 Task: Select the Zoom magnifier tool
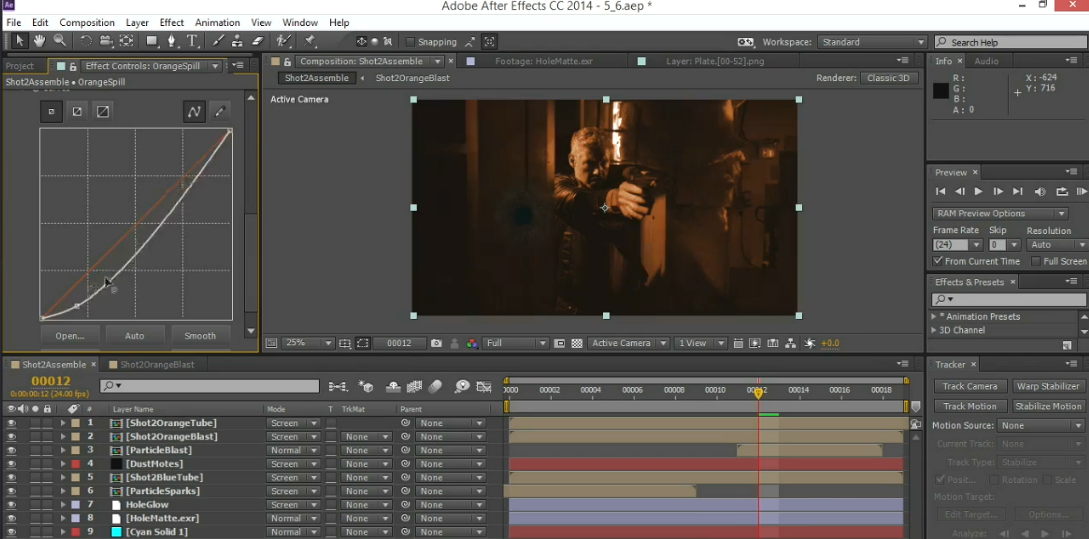60,41
